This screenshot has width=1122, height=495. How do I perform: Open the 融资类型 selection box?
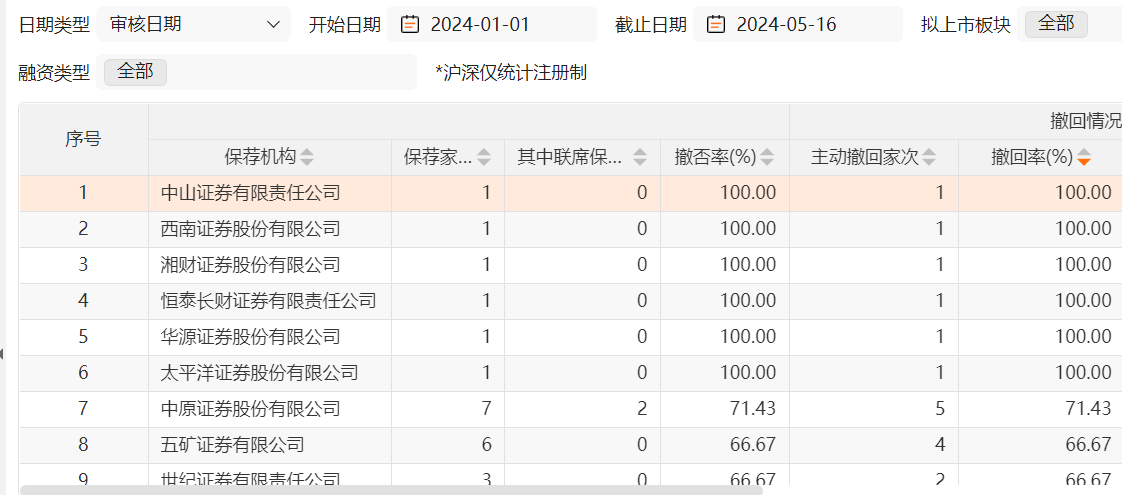click(256, 72)
